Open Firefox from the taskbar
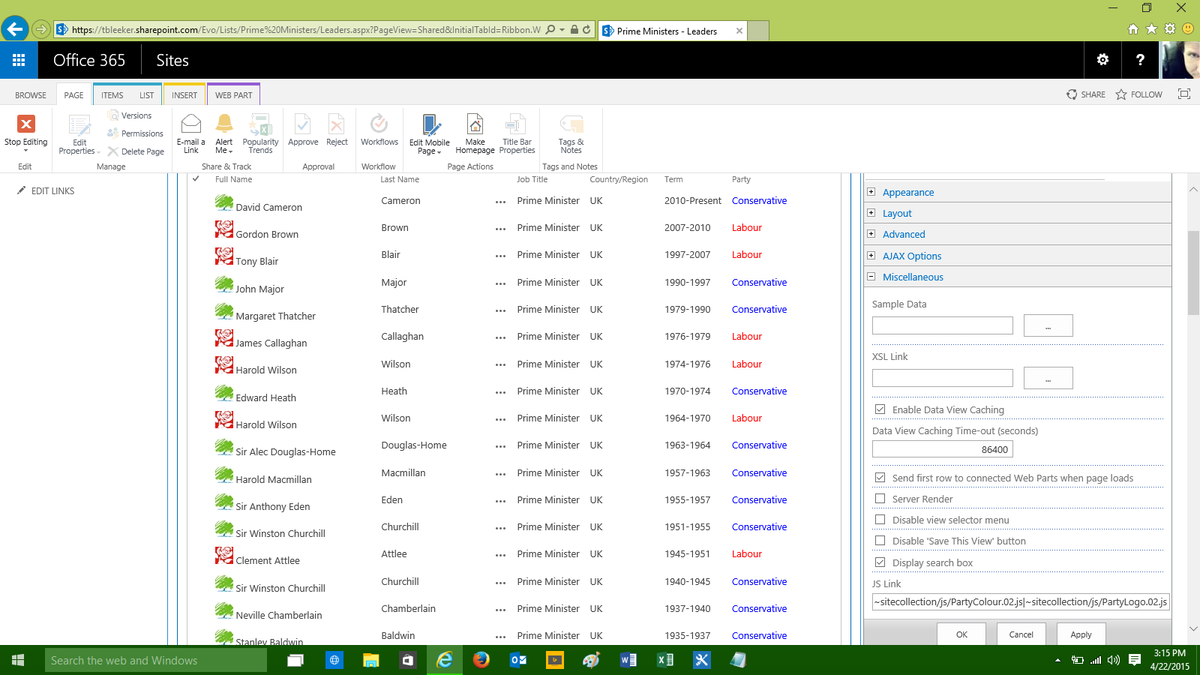Image resolution: width=1200 pixels, height=675 pixels. tap(482, 660)
